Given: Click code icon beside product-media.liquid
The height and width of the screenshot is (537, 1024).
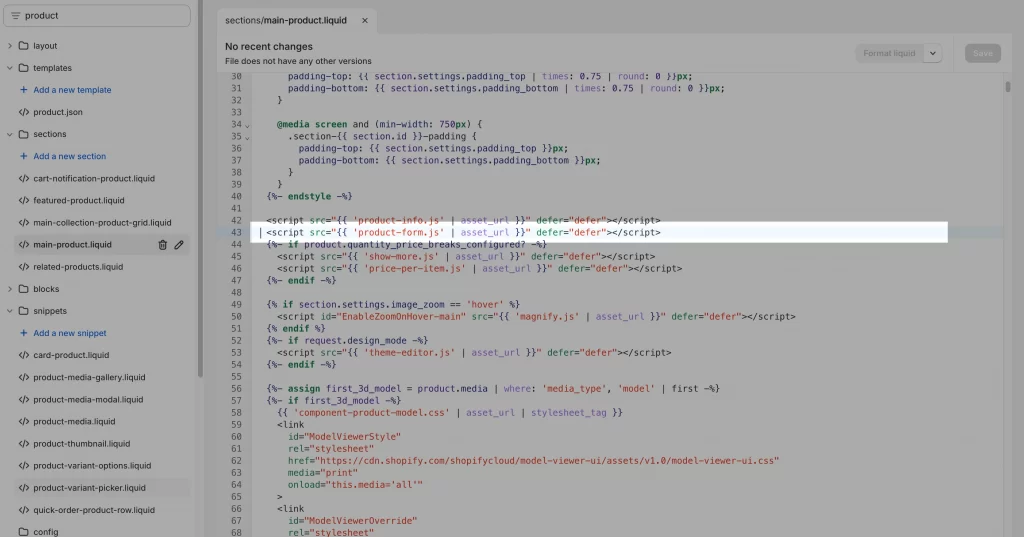Looking at the screenshot, I should pos(24,421).
